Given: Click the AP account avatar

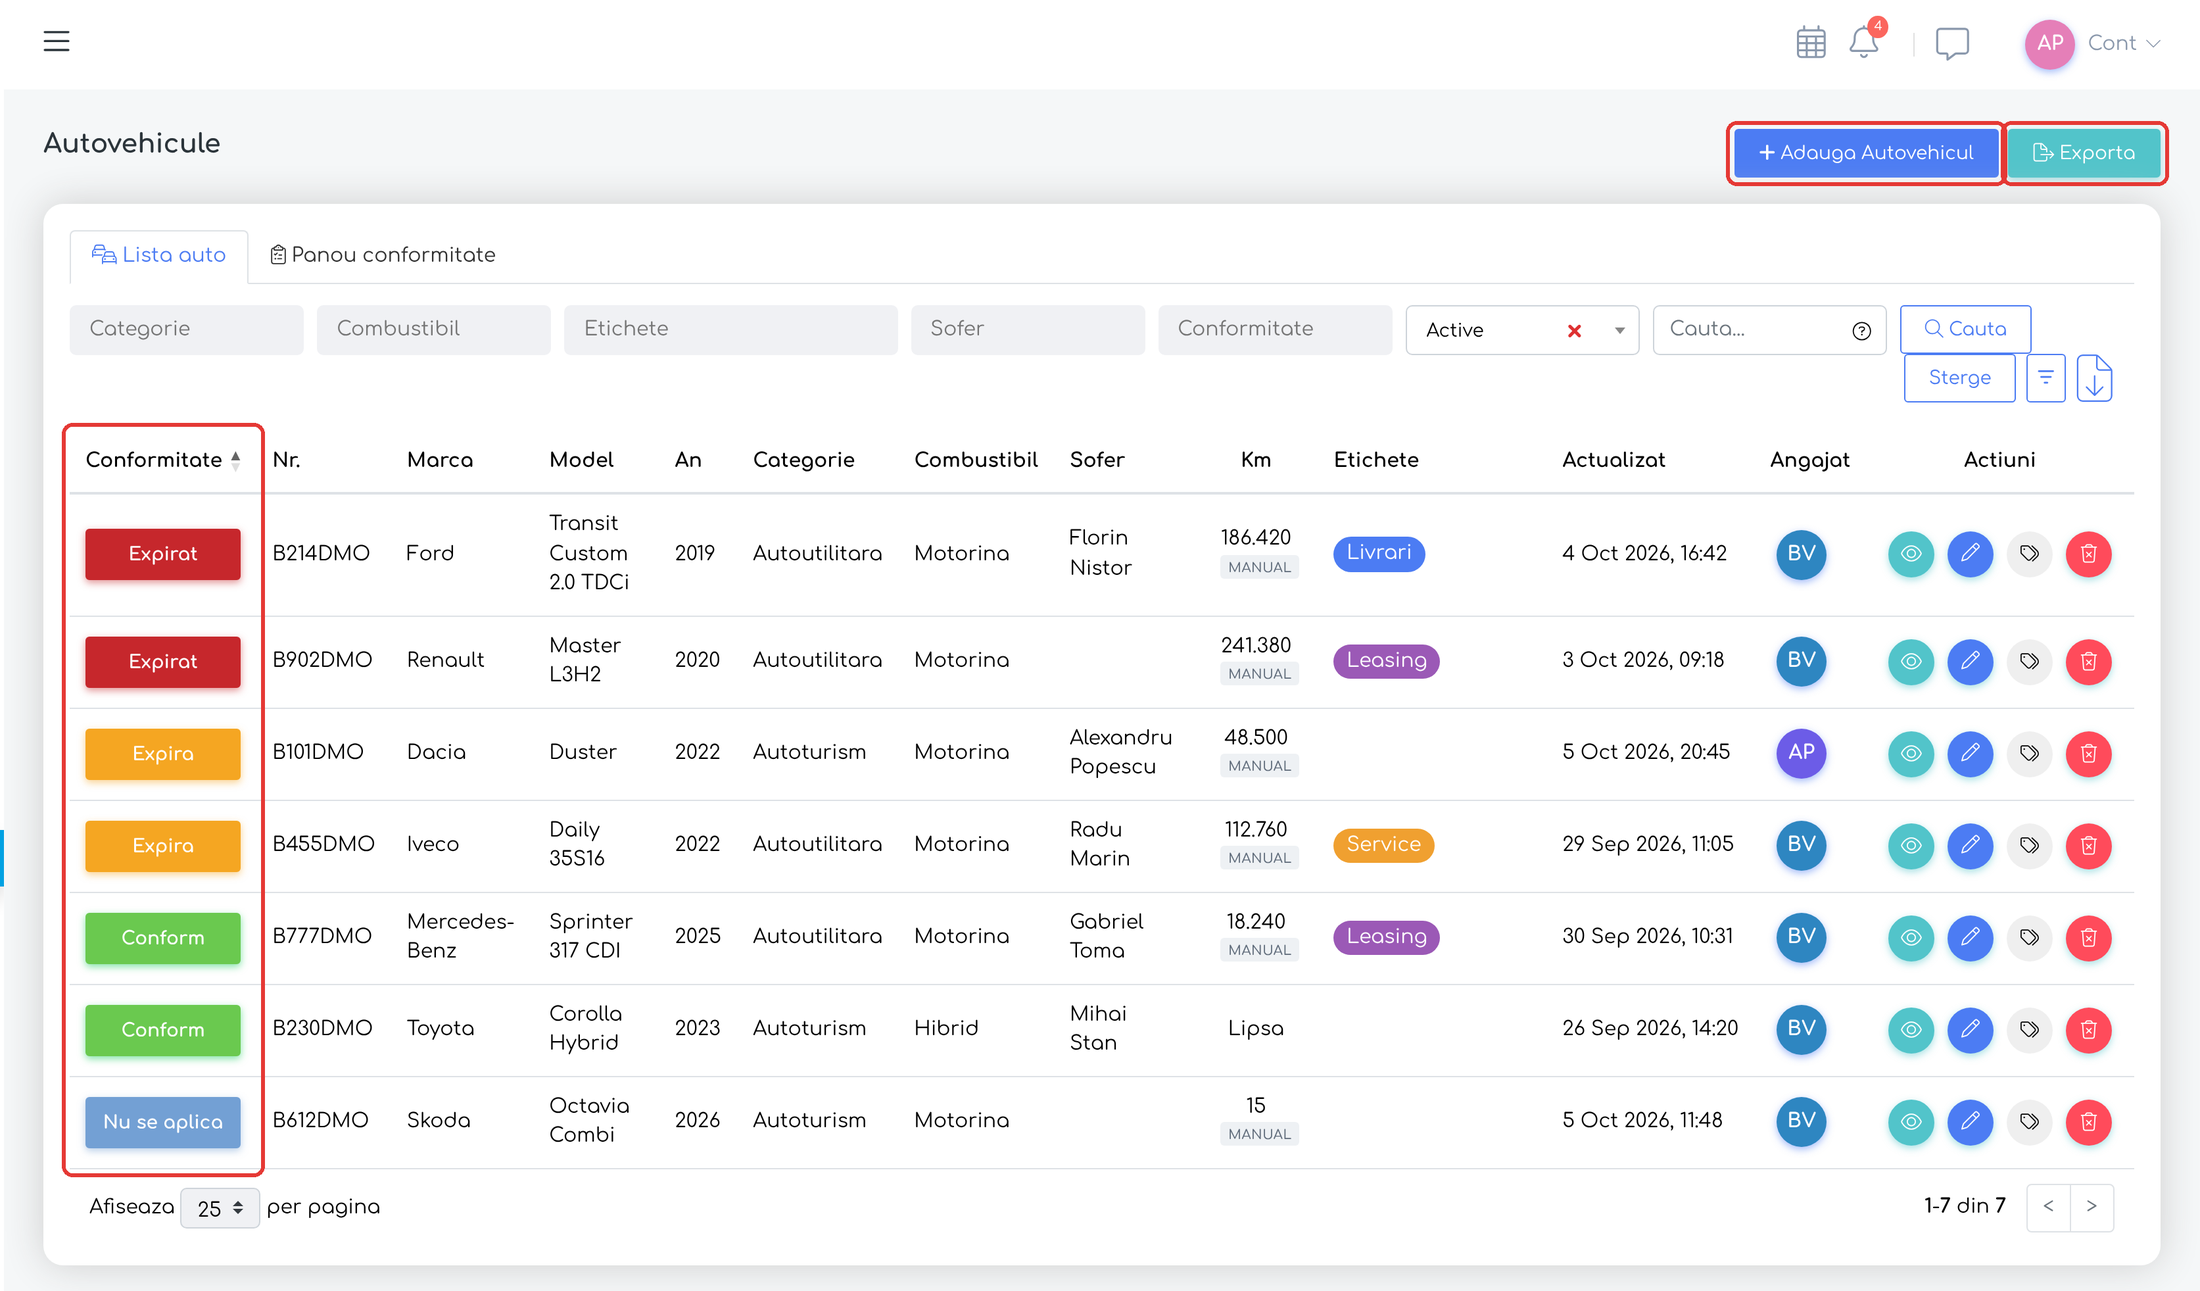Looking at the screenshot, I should [2049, 43].
